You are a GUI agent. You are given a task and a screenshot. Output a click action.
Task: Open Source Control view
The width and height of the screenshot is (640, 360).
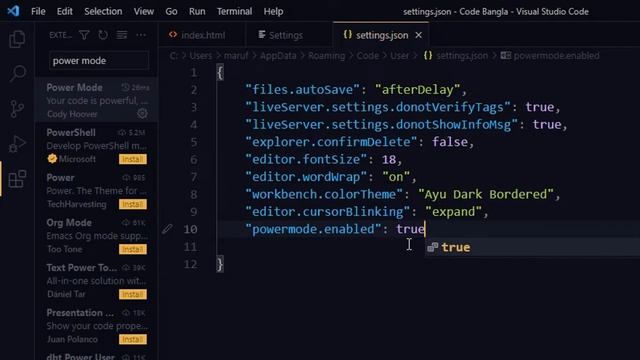click(17, 109)
